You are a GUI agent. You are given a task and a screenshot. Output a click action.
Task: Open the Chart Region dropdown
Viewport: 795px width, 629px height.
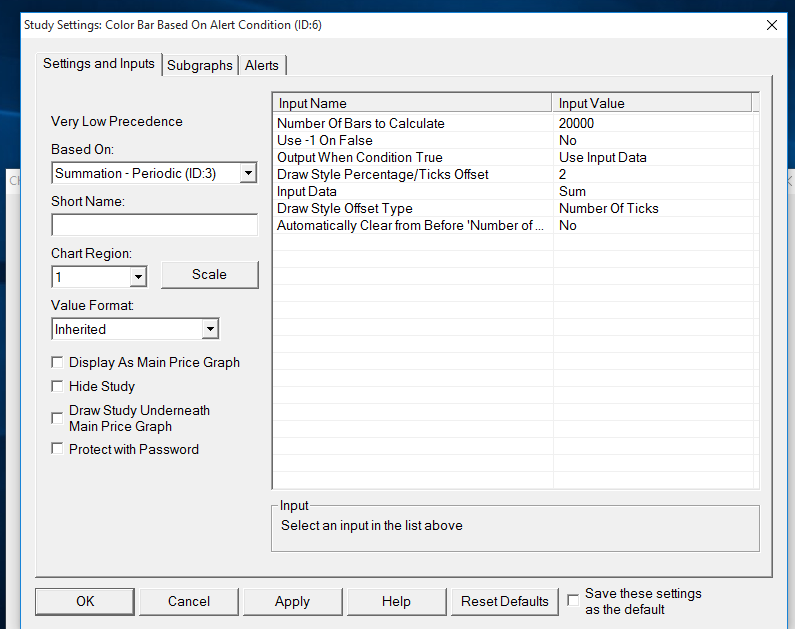[138, 277]
